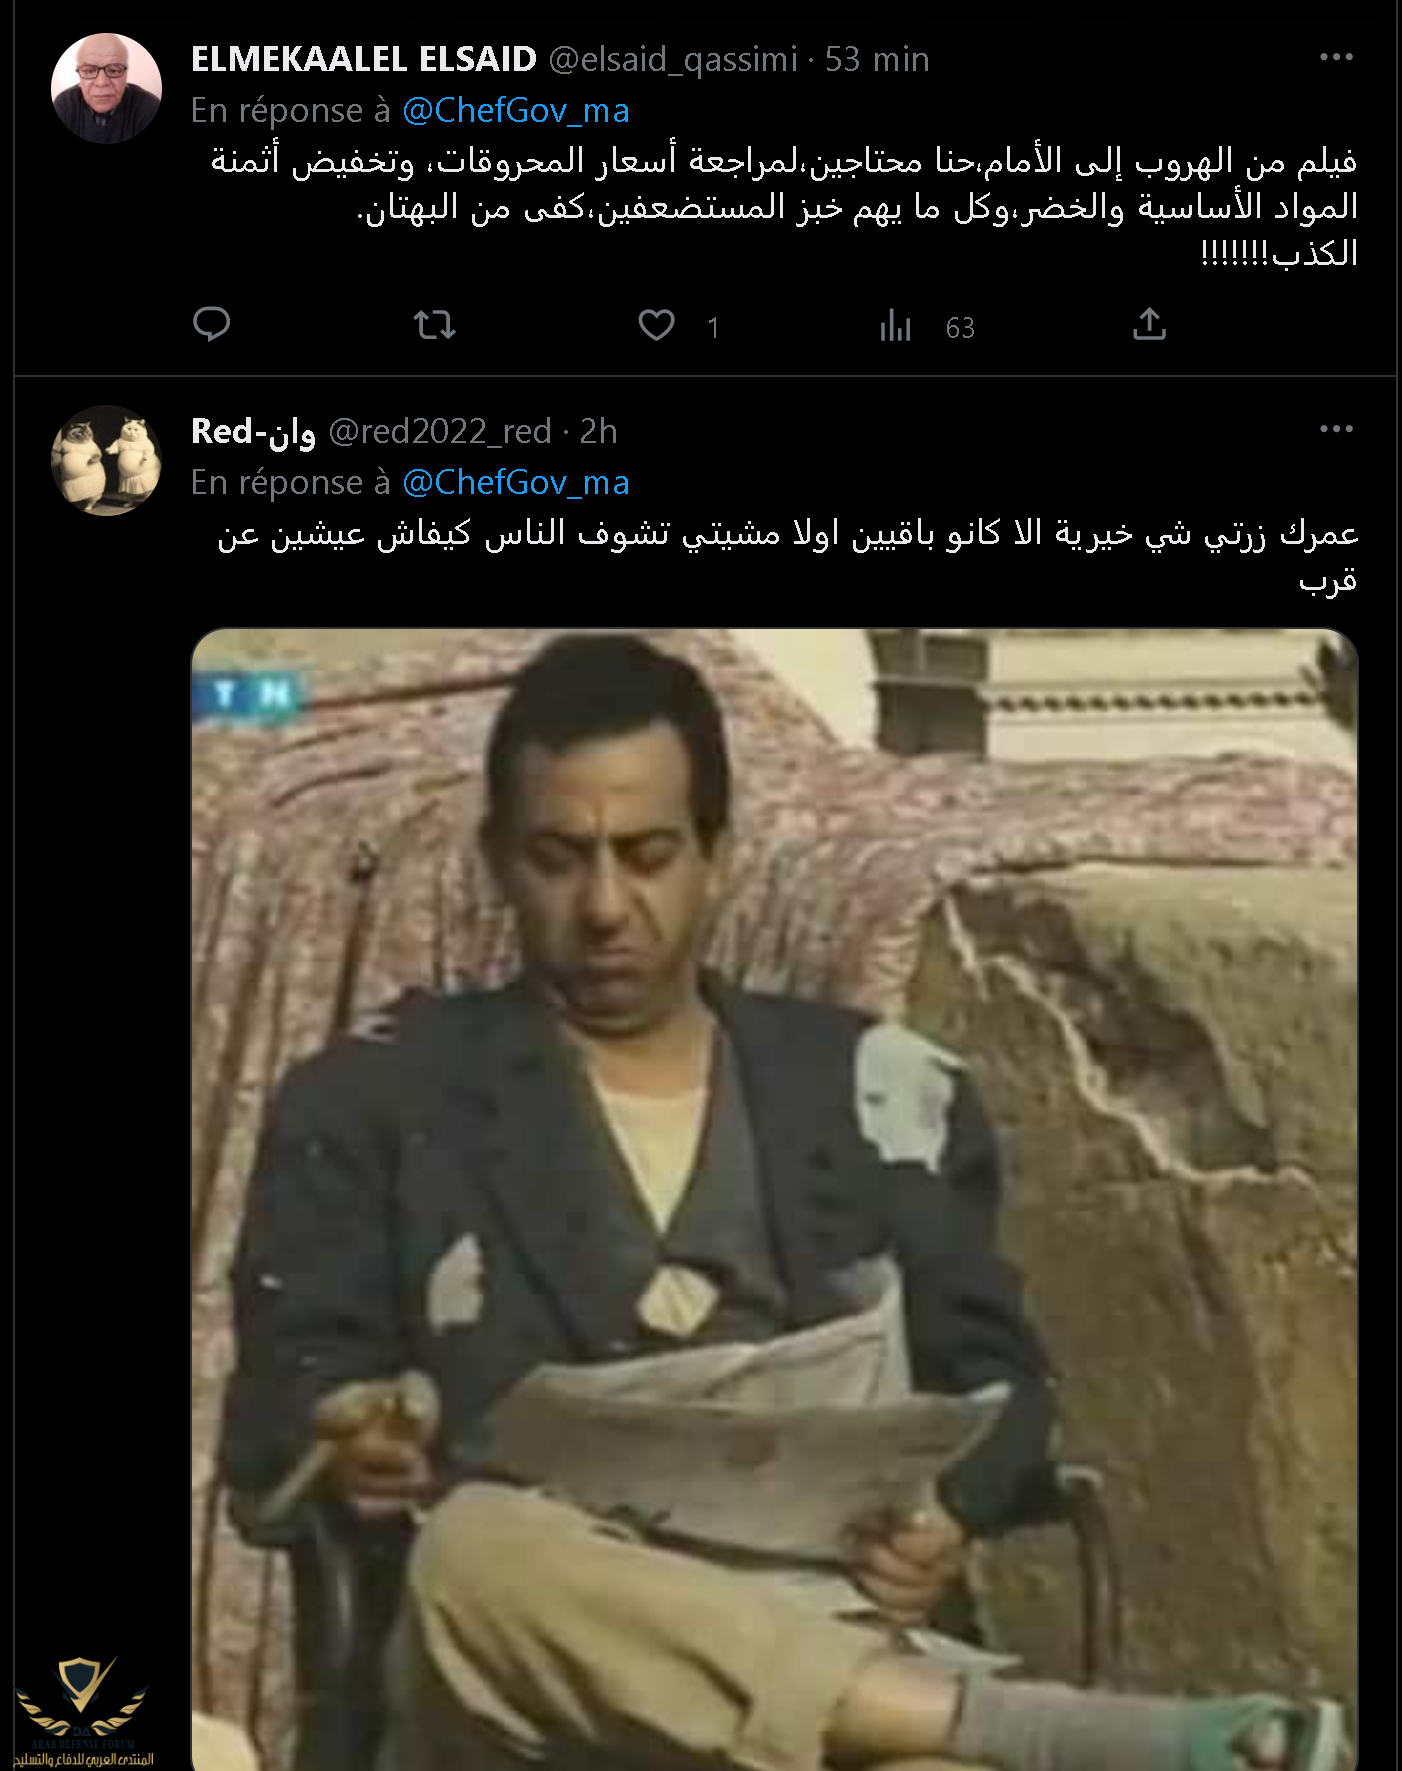Open the ELMEKAALEL ELSAID display name
The image size is (1402, 1771).
point(364,59)
